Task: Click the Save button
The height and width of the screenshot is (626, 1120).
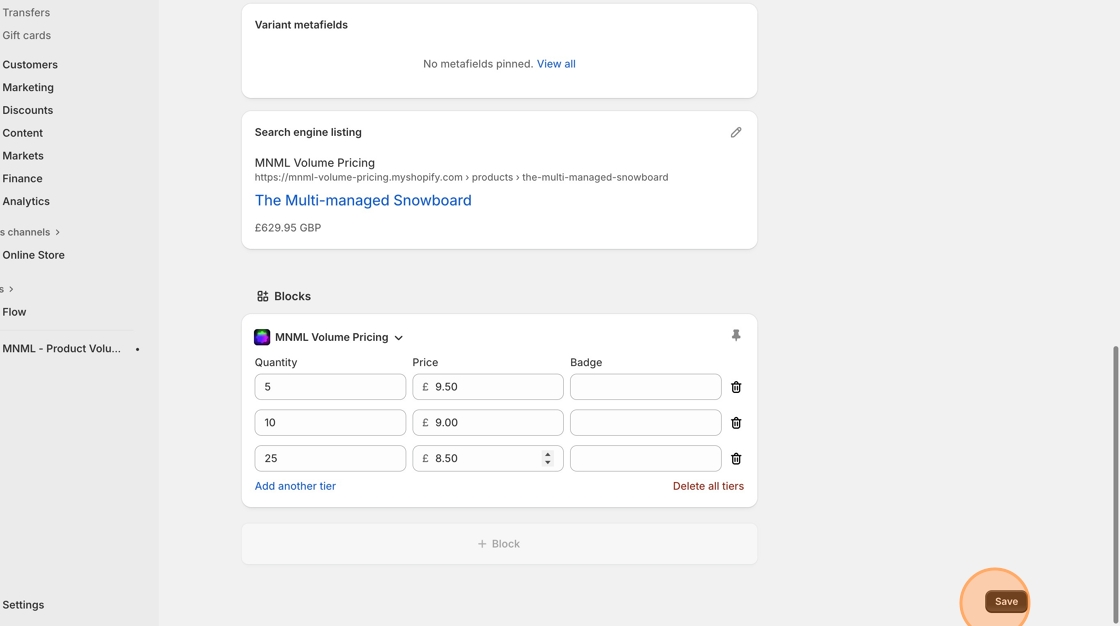Action: pyautogui.click(x=1005, y=601)
